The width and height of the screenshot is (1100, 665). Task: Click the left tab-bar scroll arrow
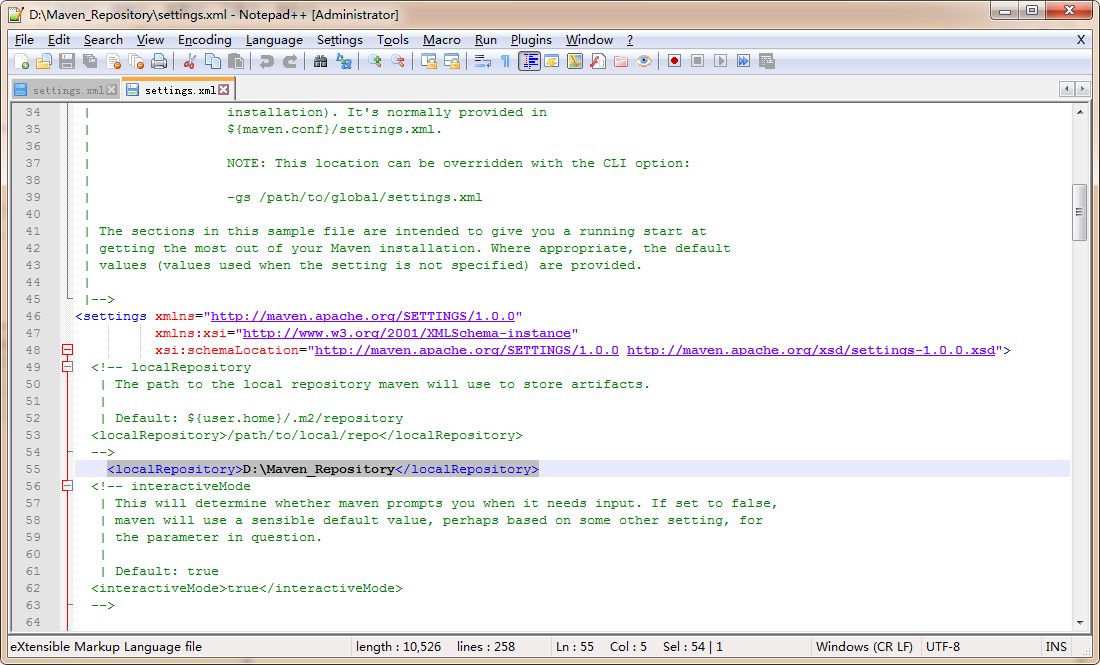[1066, 89]
